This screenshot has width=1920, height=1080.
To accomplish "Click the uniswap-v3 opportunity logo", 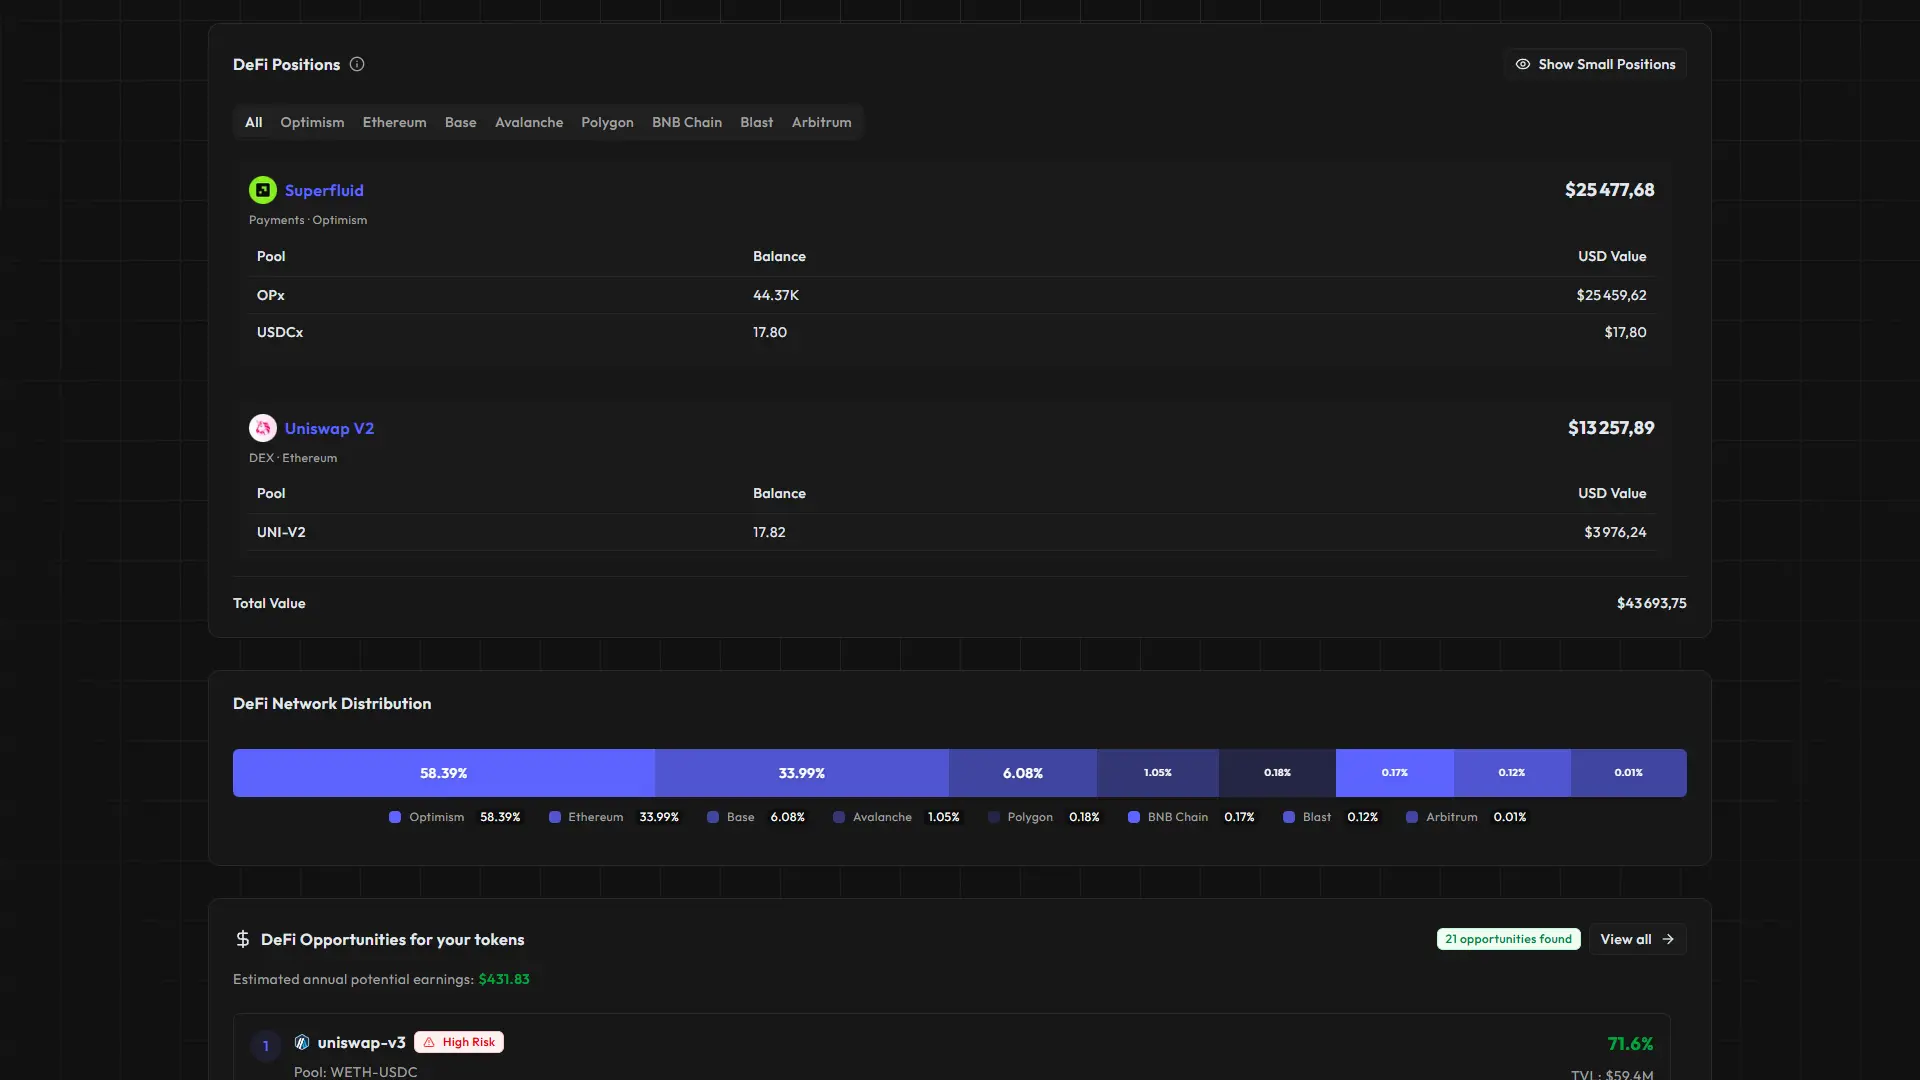I will tap(302, 1042).
